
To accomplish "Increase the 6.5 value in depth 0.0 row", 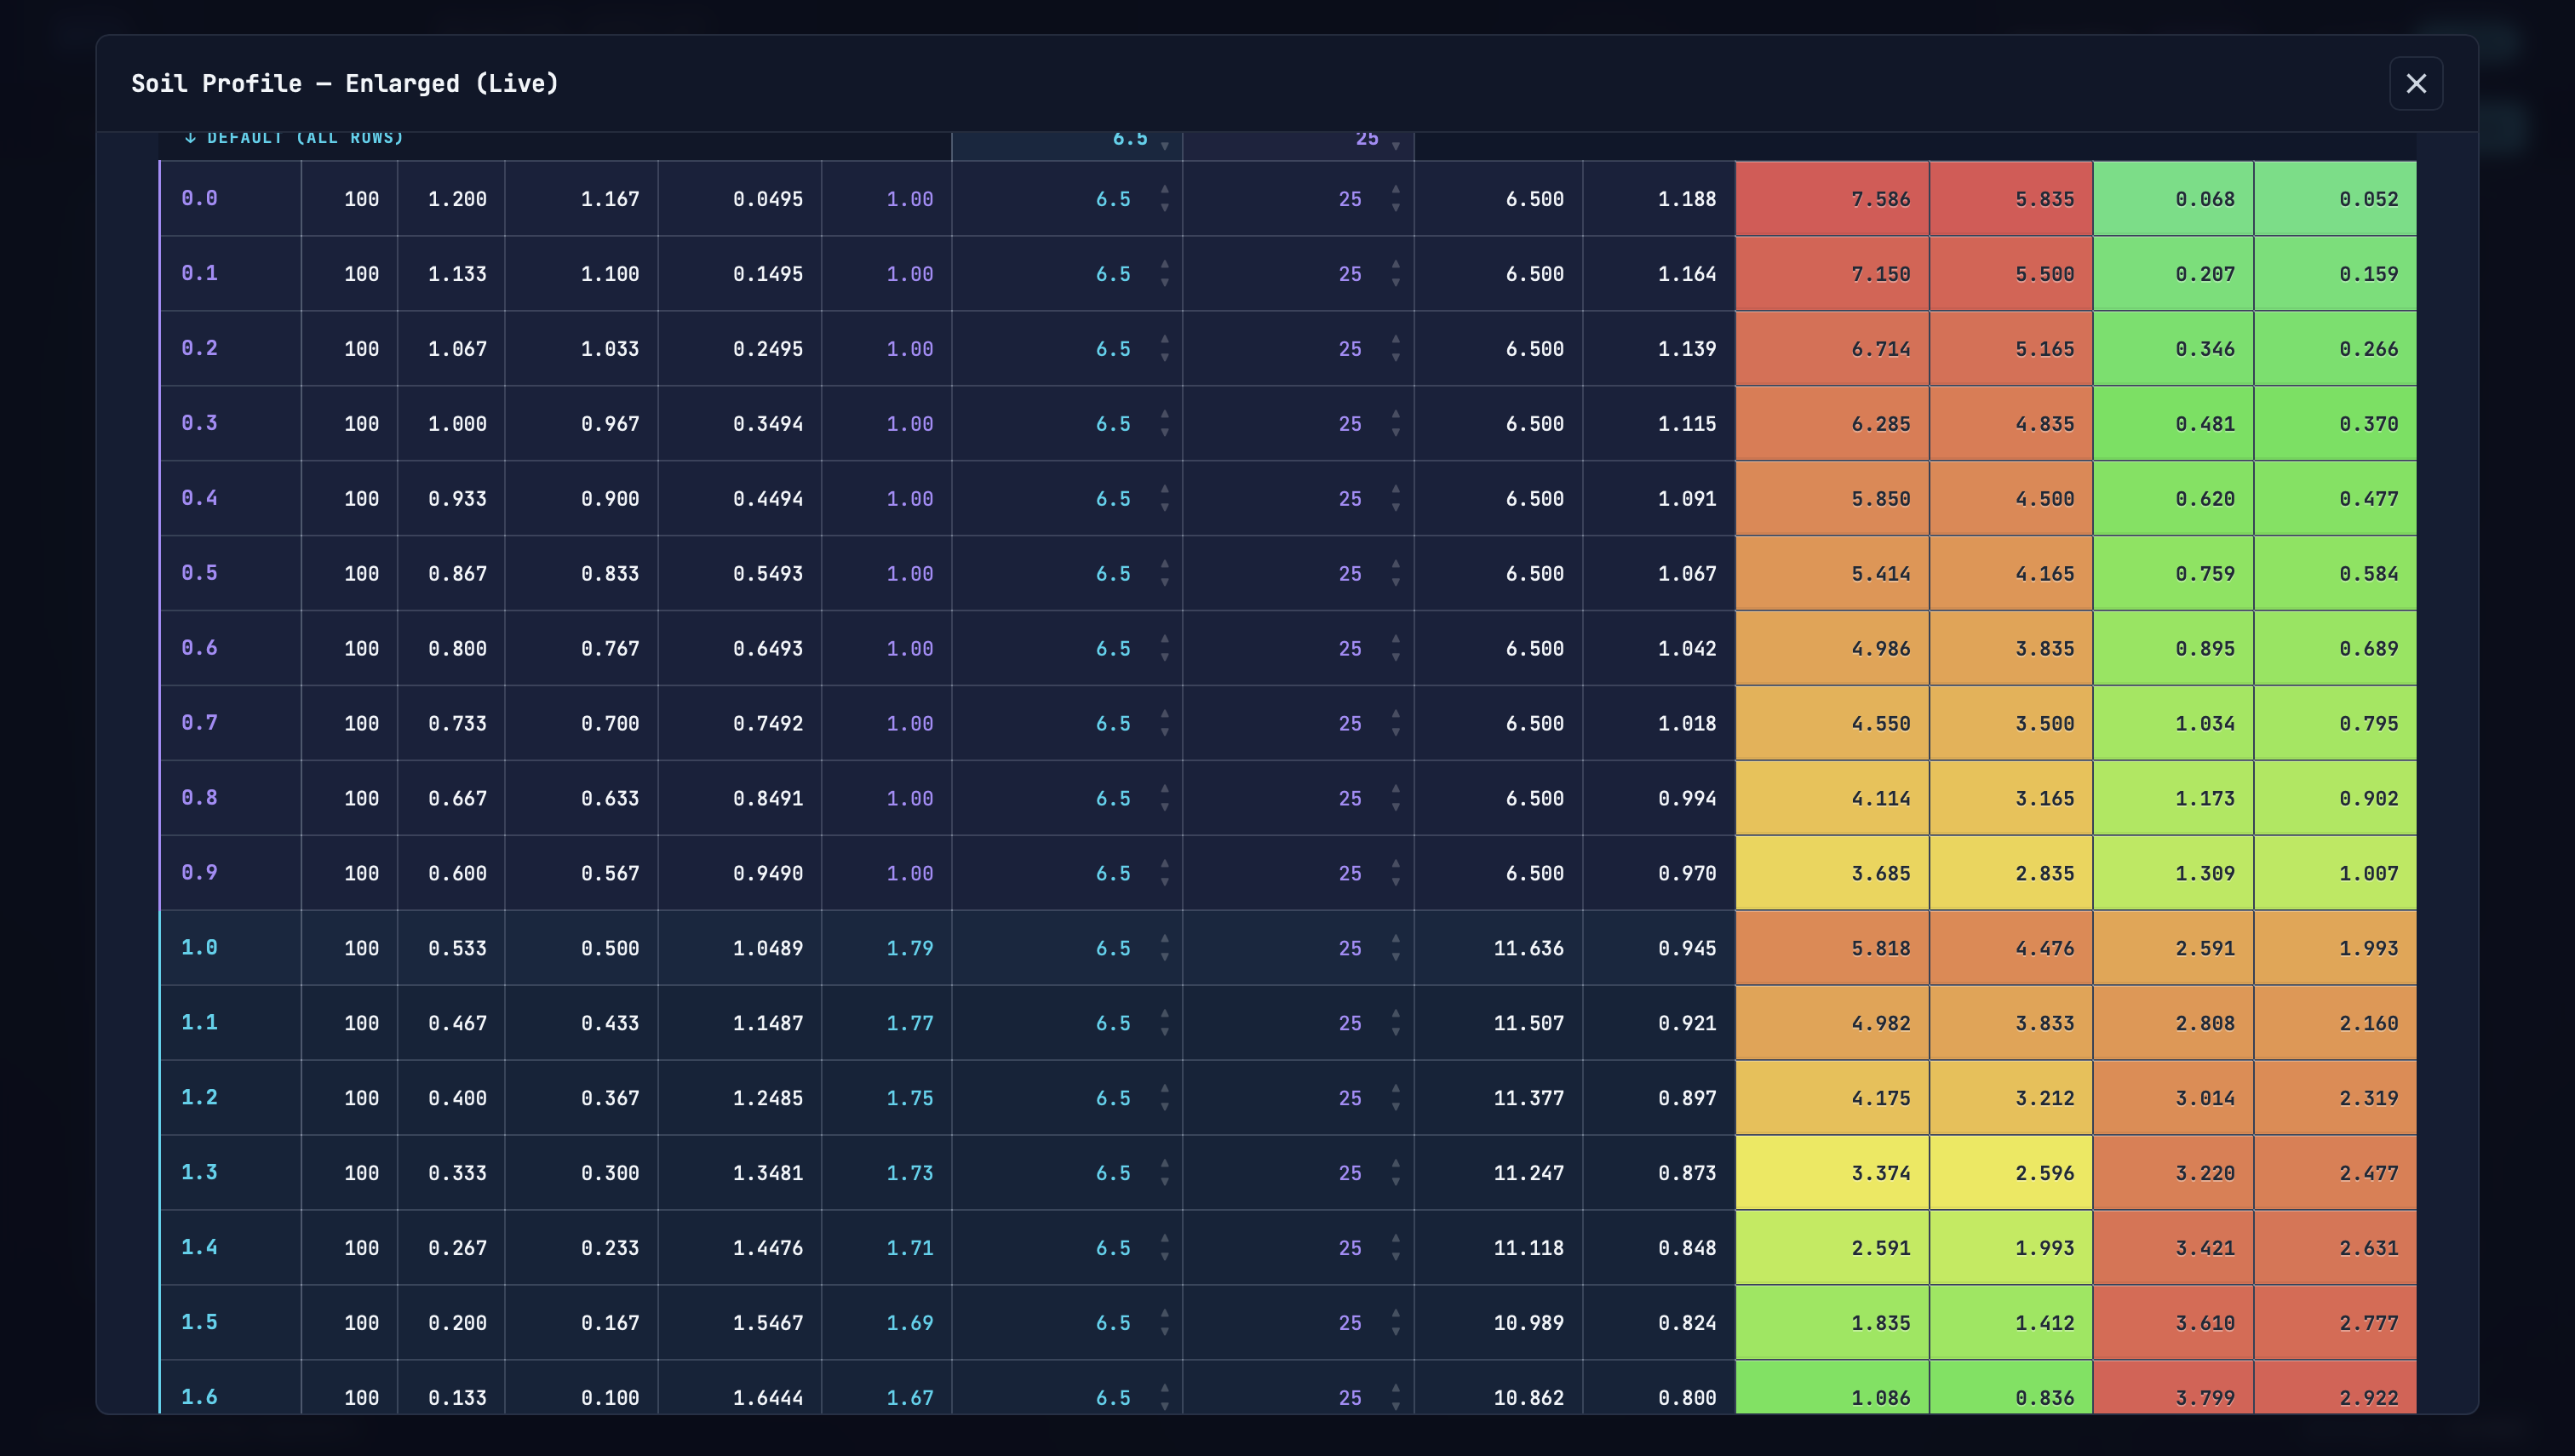I will click(1164, 189).
